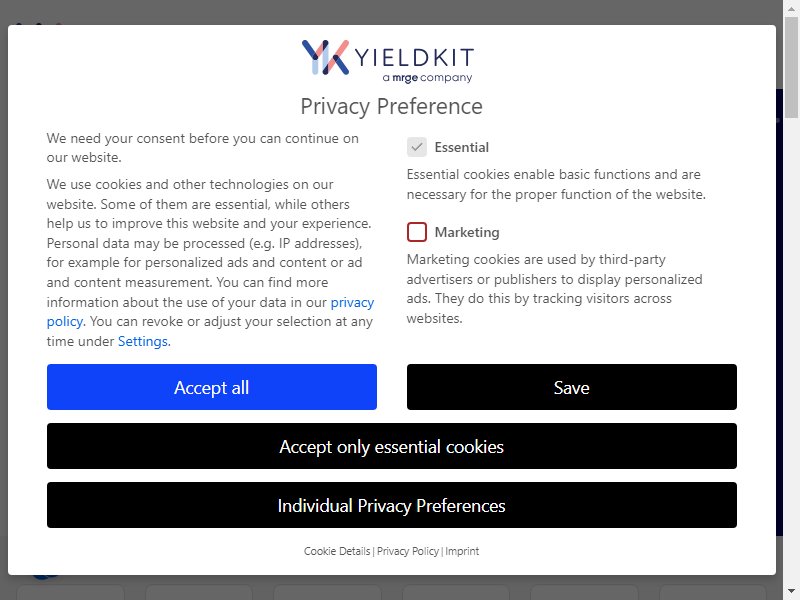Image resolution: width=800 pixels, height=600 pixels.
Task: Click the scrollbar up arrow
Action: (x=791, y=8)
